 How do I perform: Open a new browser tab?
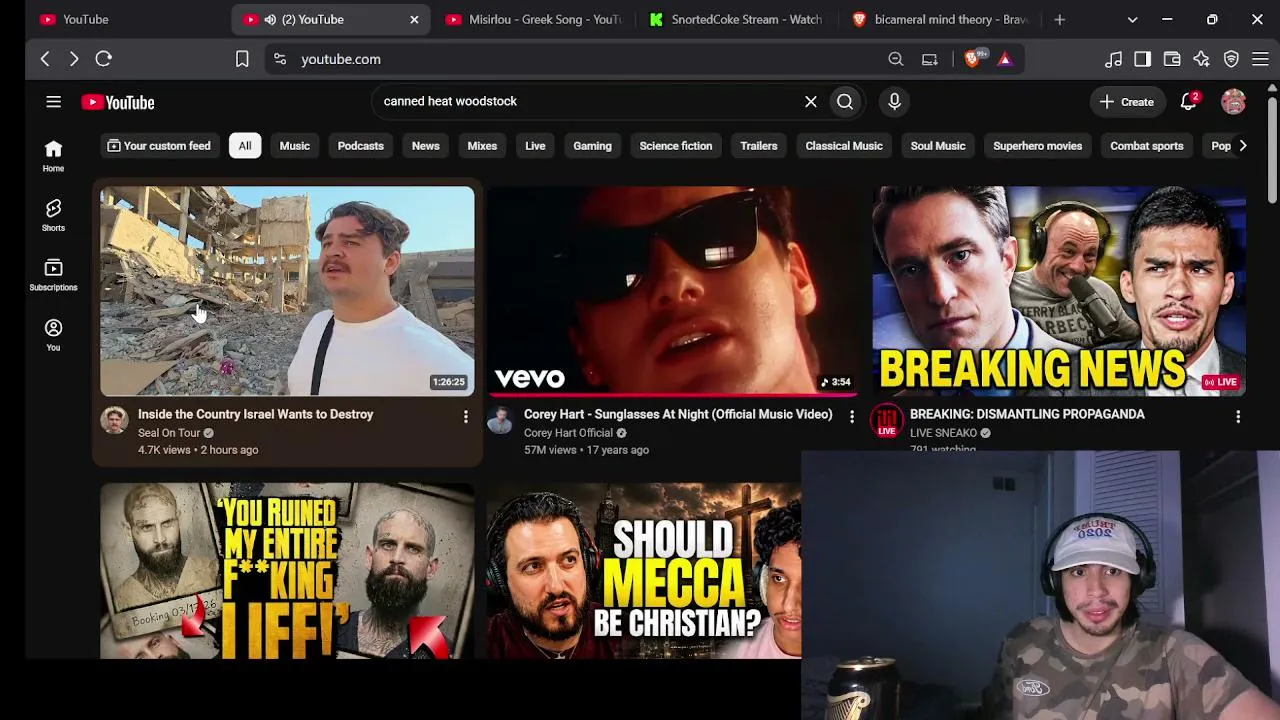1059,19
